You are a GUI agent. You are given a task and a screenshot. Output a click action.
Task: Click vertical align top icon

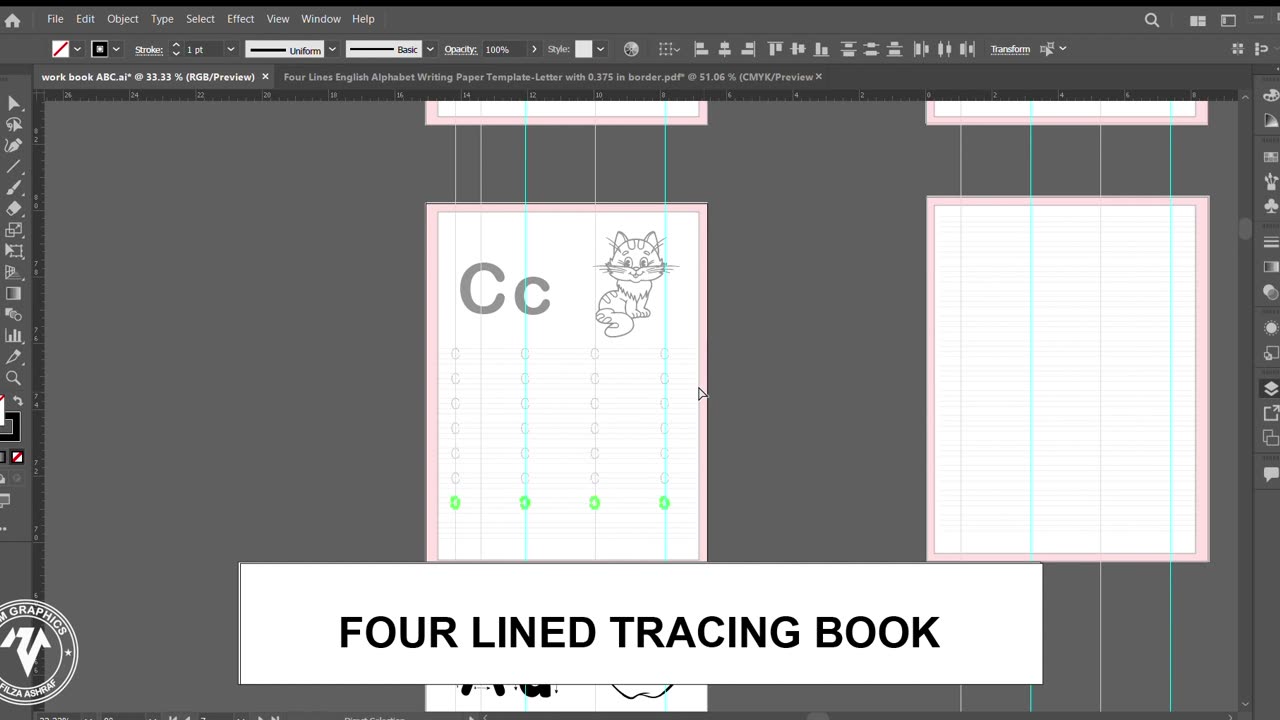tap(775, 49)
